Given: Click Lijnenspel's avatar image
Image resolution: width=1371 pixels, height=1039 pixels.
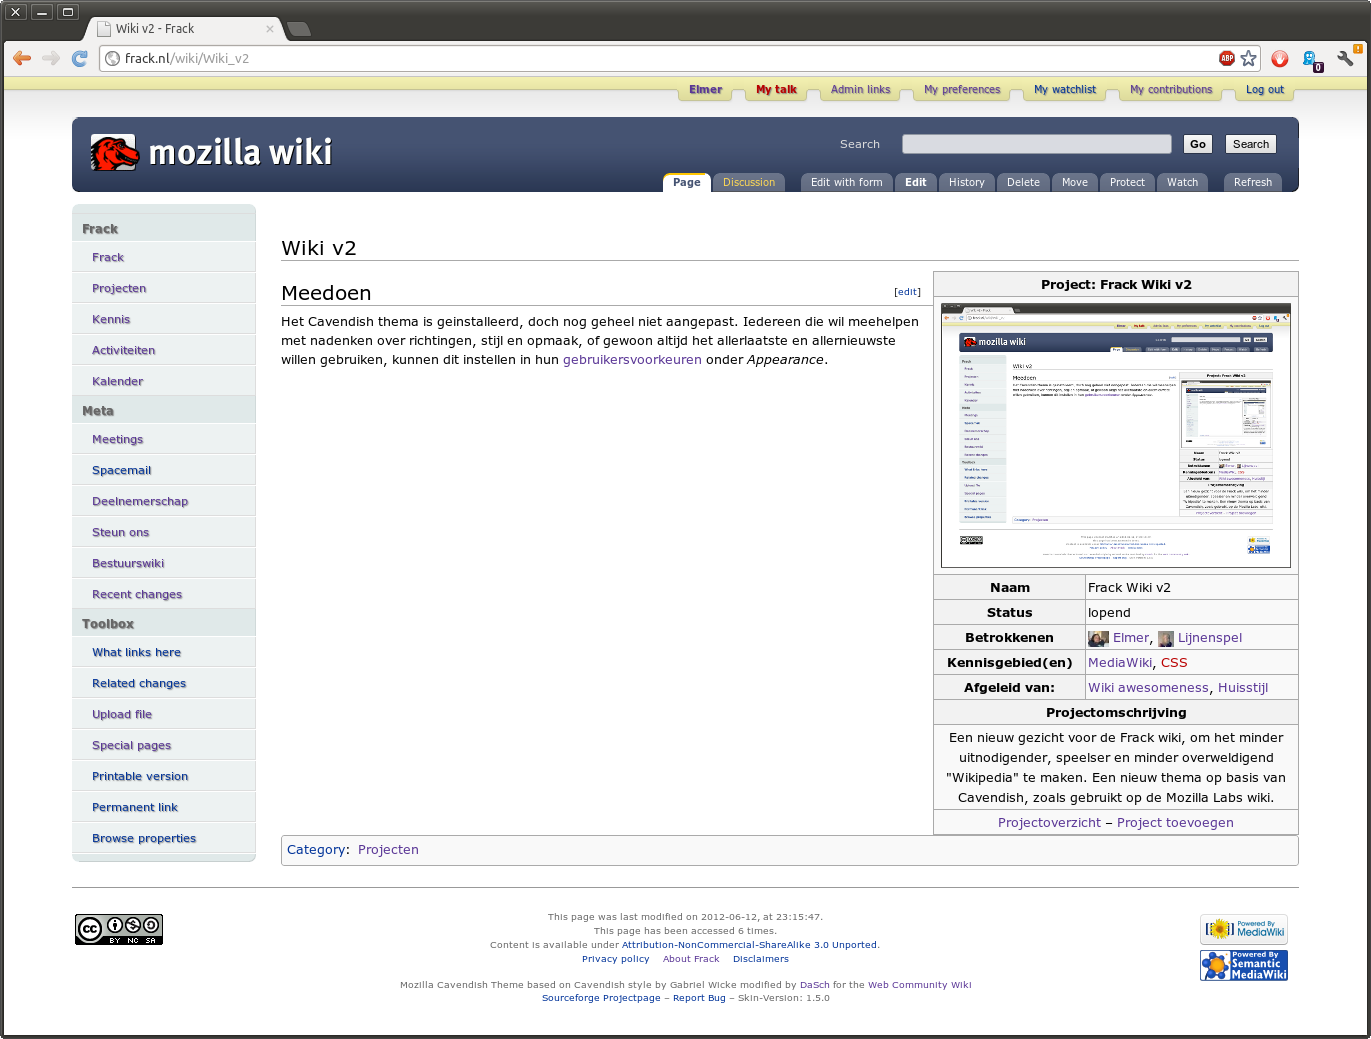Looking at the screenshot, I should 1166,638.
